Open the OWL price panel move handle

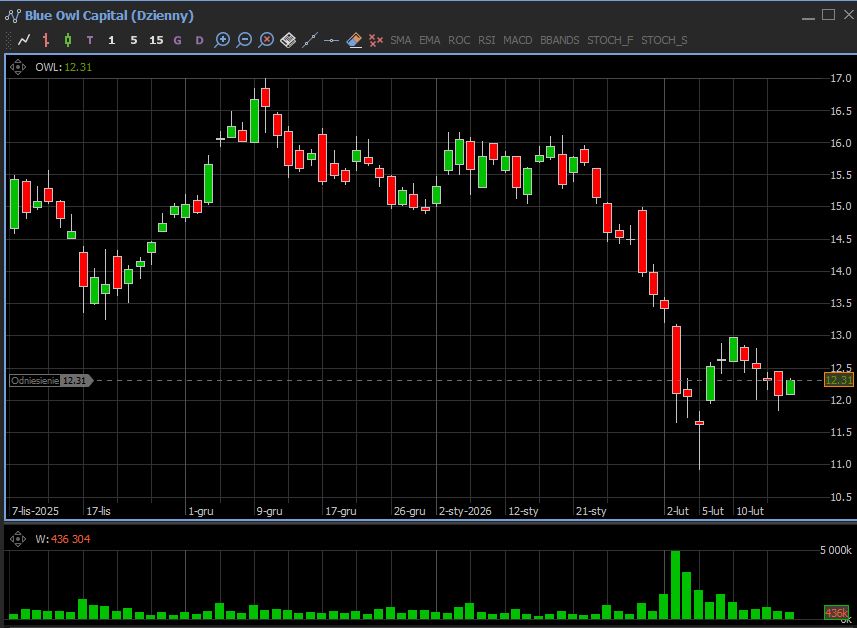(x=18, y=67)
